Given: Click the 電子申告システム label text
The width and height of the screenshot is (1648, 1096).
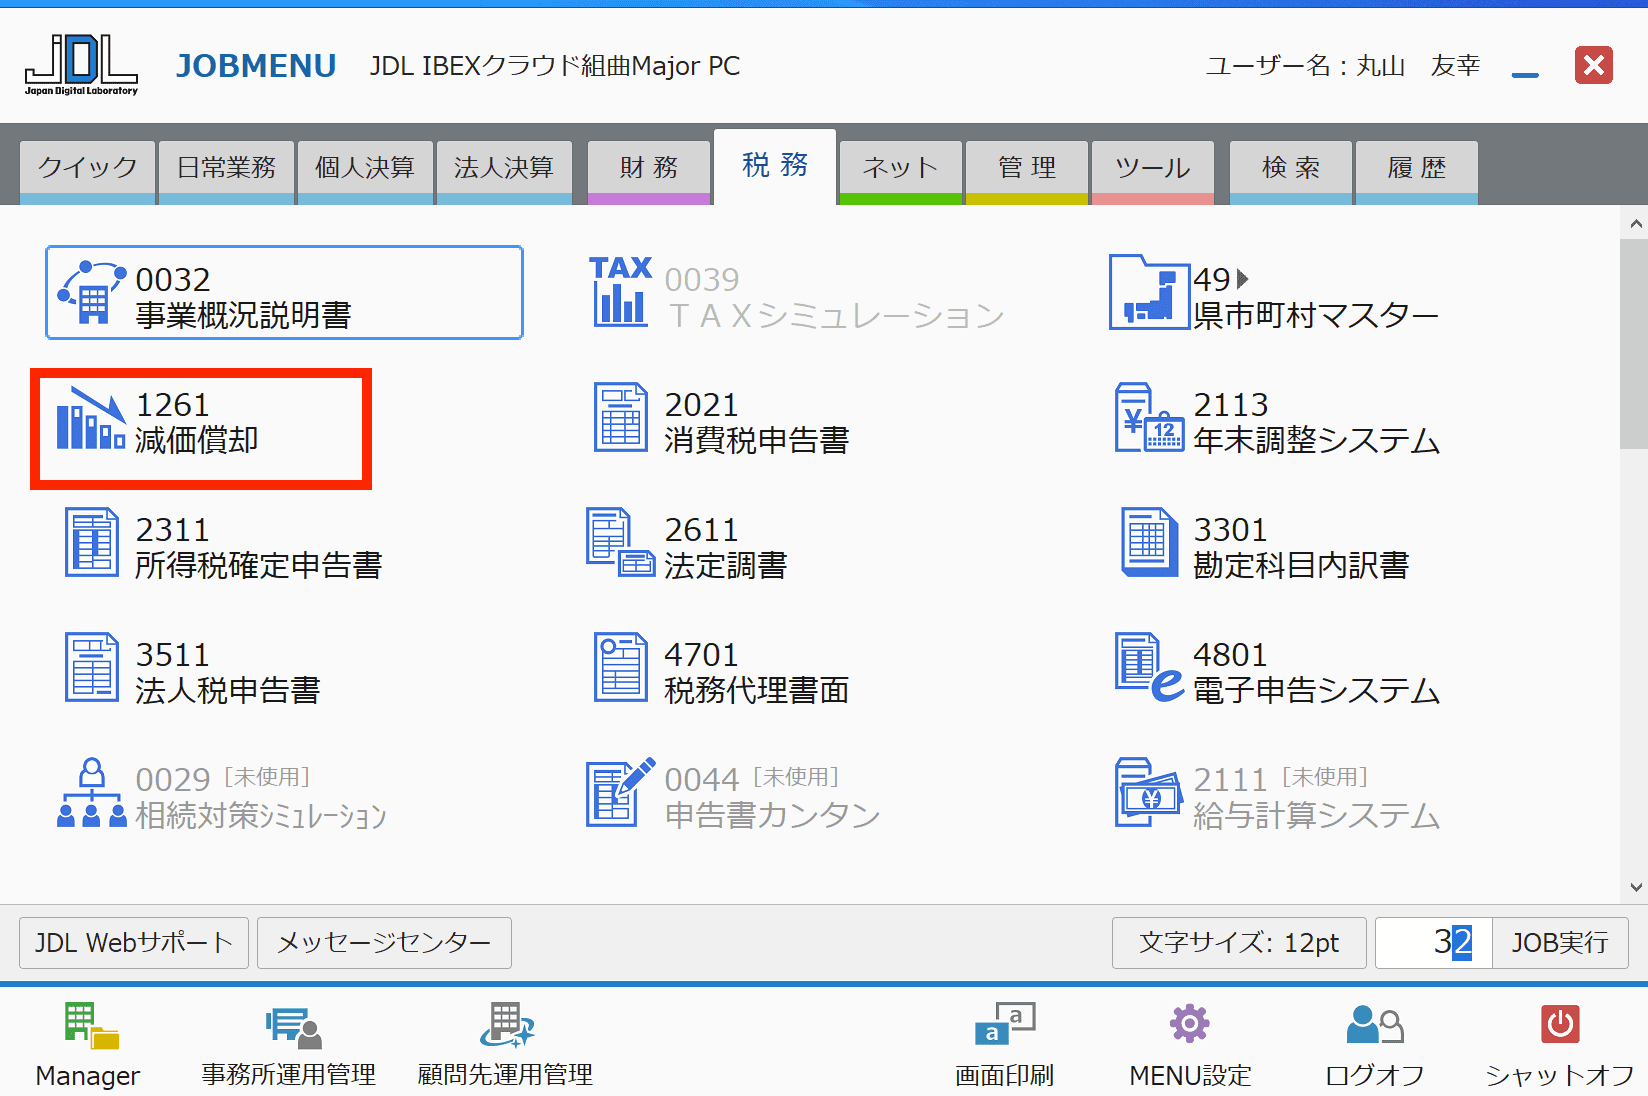Looking at the screenshot, I should [x=1317, y=690].
